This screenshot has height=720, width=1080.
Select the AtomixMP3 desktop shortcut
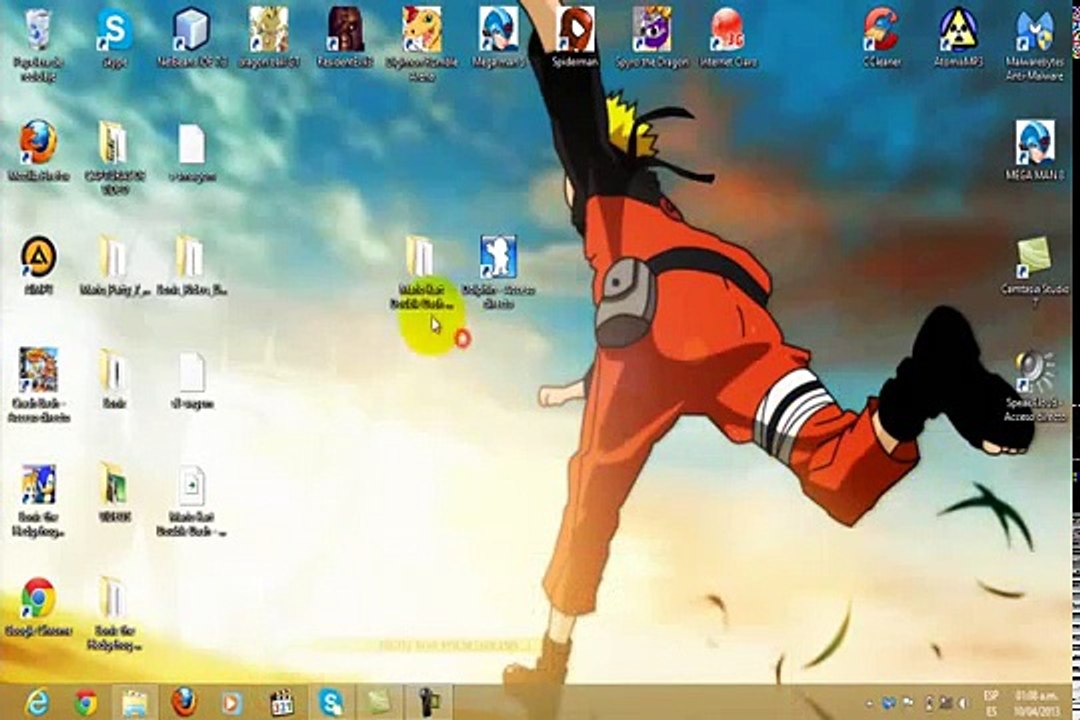(958, 38)
